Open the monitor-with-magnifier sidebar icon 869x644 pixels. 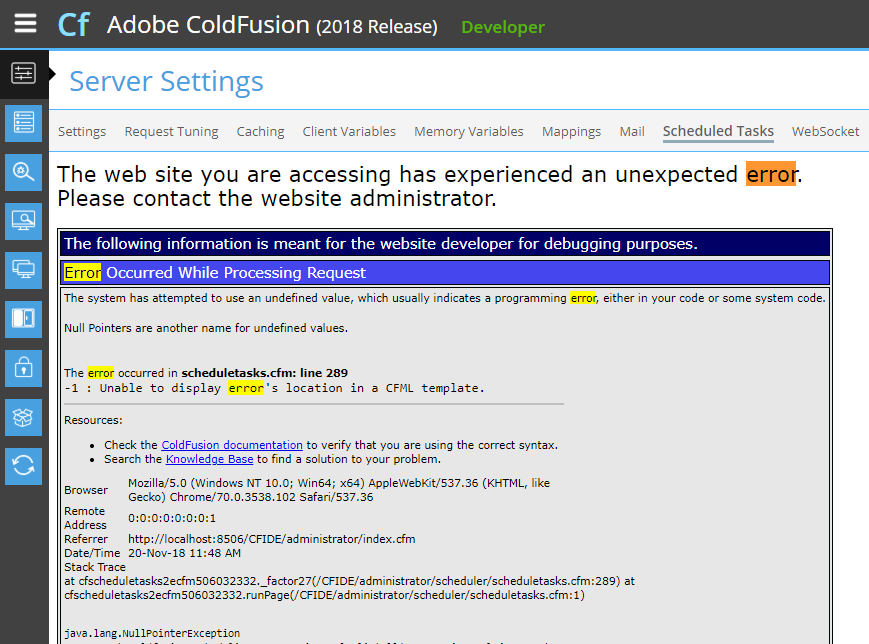(x=23, y=221)
